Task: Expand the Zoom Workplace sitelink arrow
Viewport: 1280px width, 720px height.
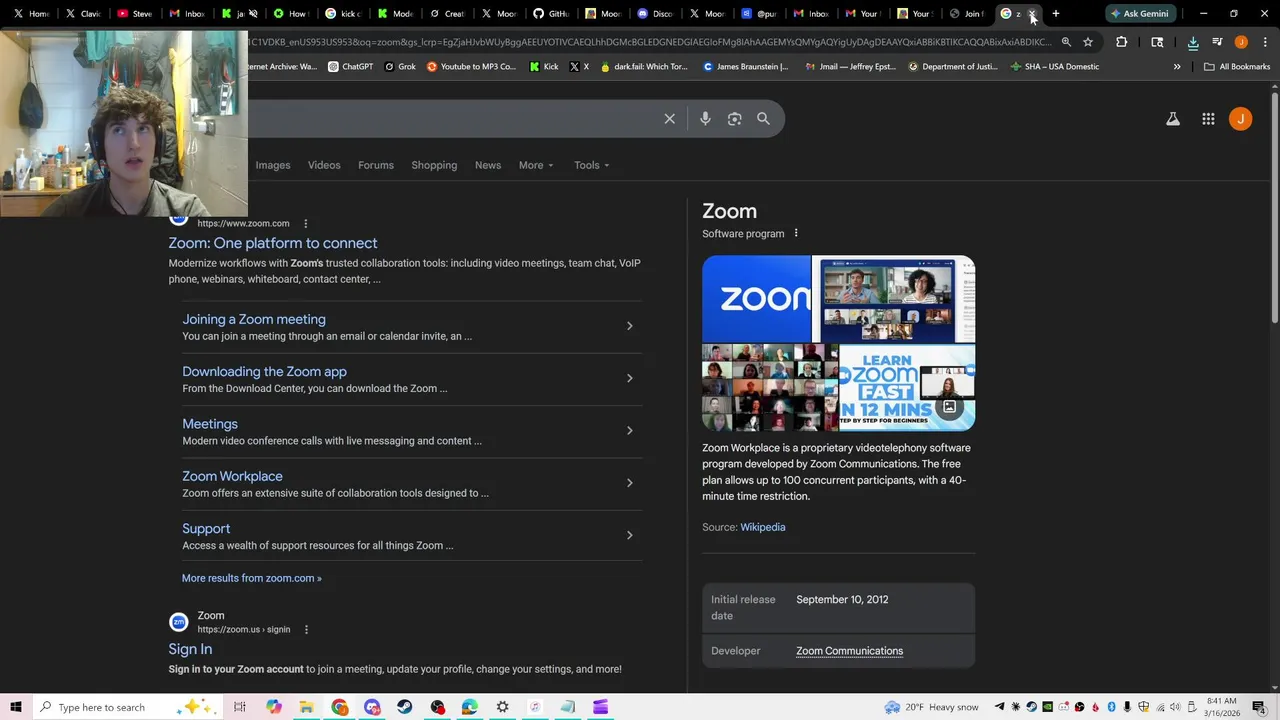Action: pos(629,483)
